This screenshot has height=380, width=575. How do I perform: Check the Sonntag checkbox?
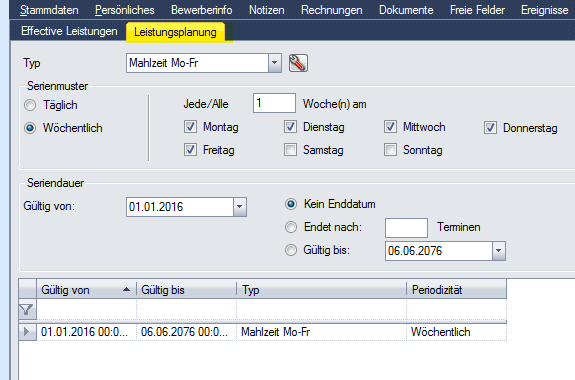point(390,150)
